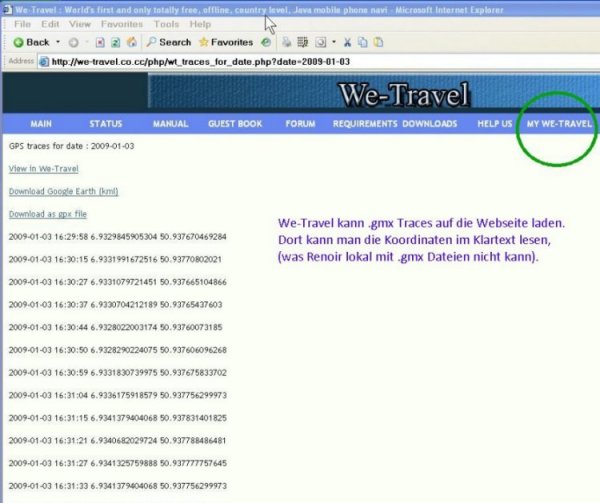The image size is (600, 503).
Task: Open the Help menu
Action: [200, 24]
